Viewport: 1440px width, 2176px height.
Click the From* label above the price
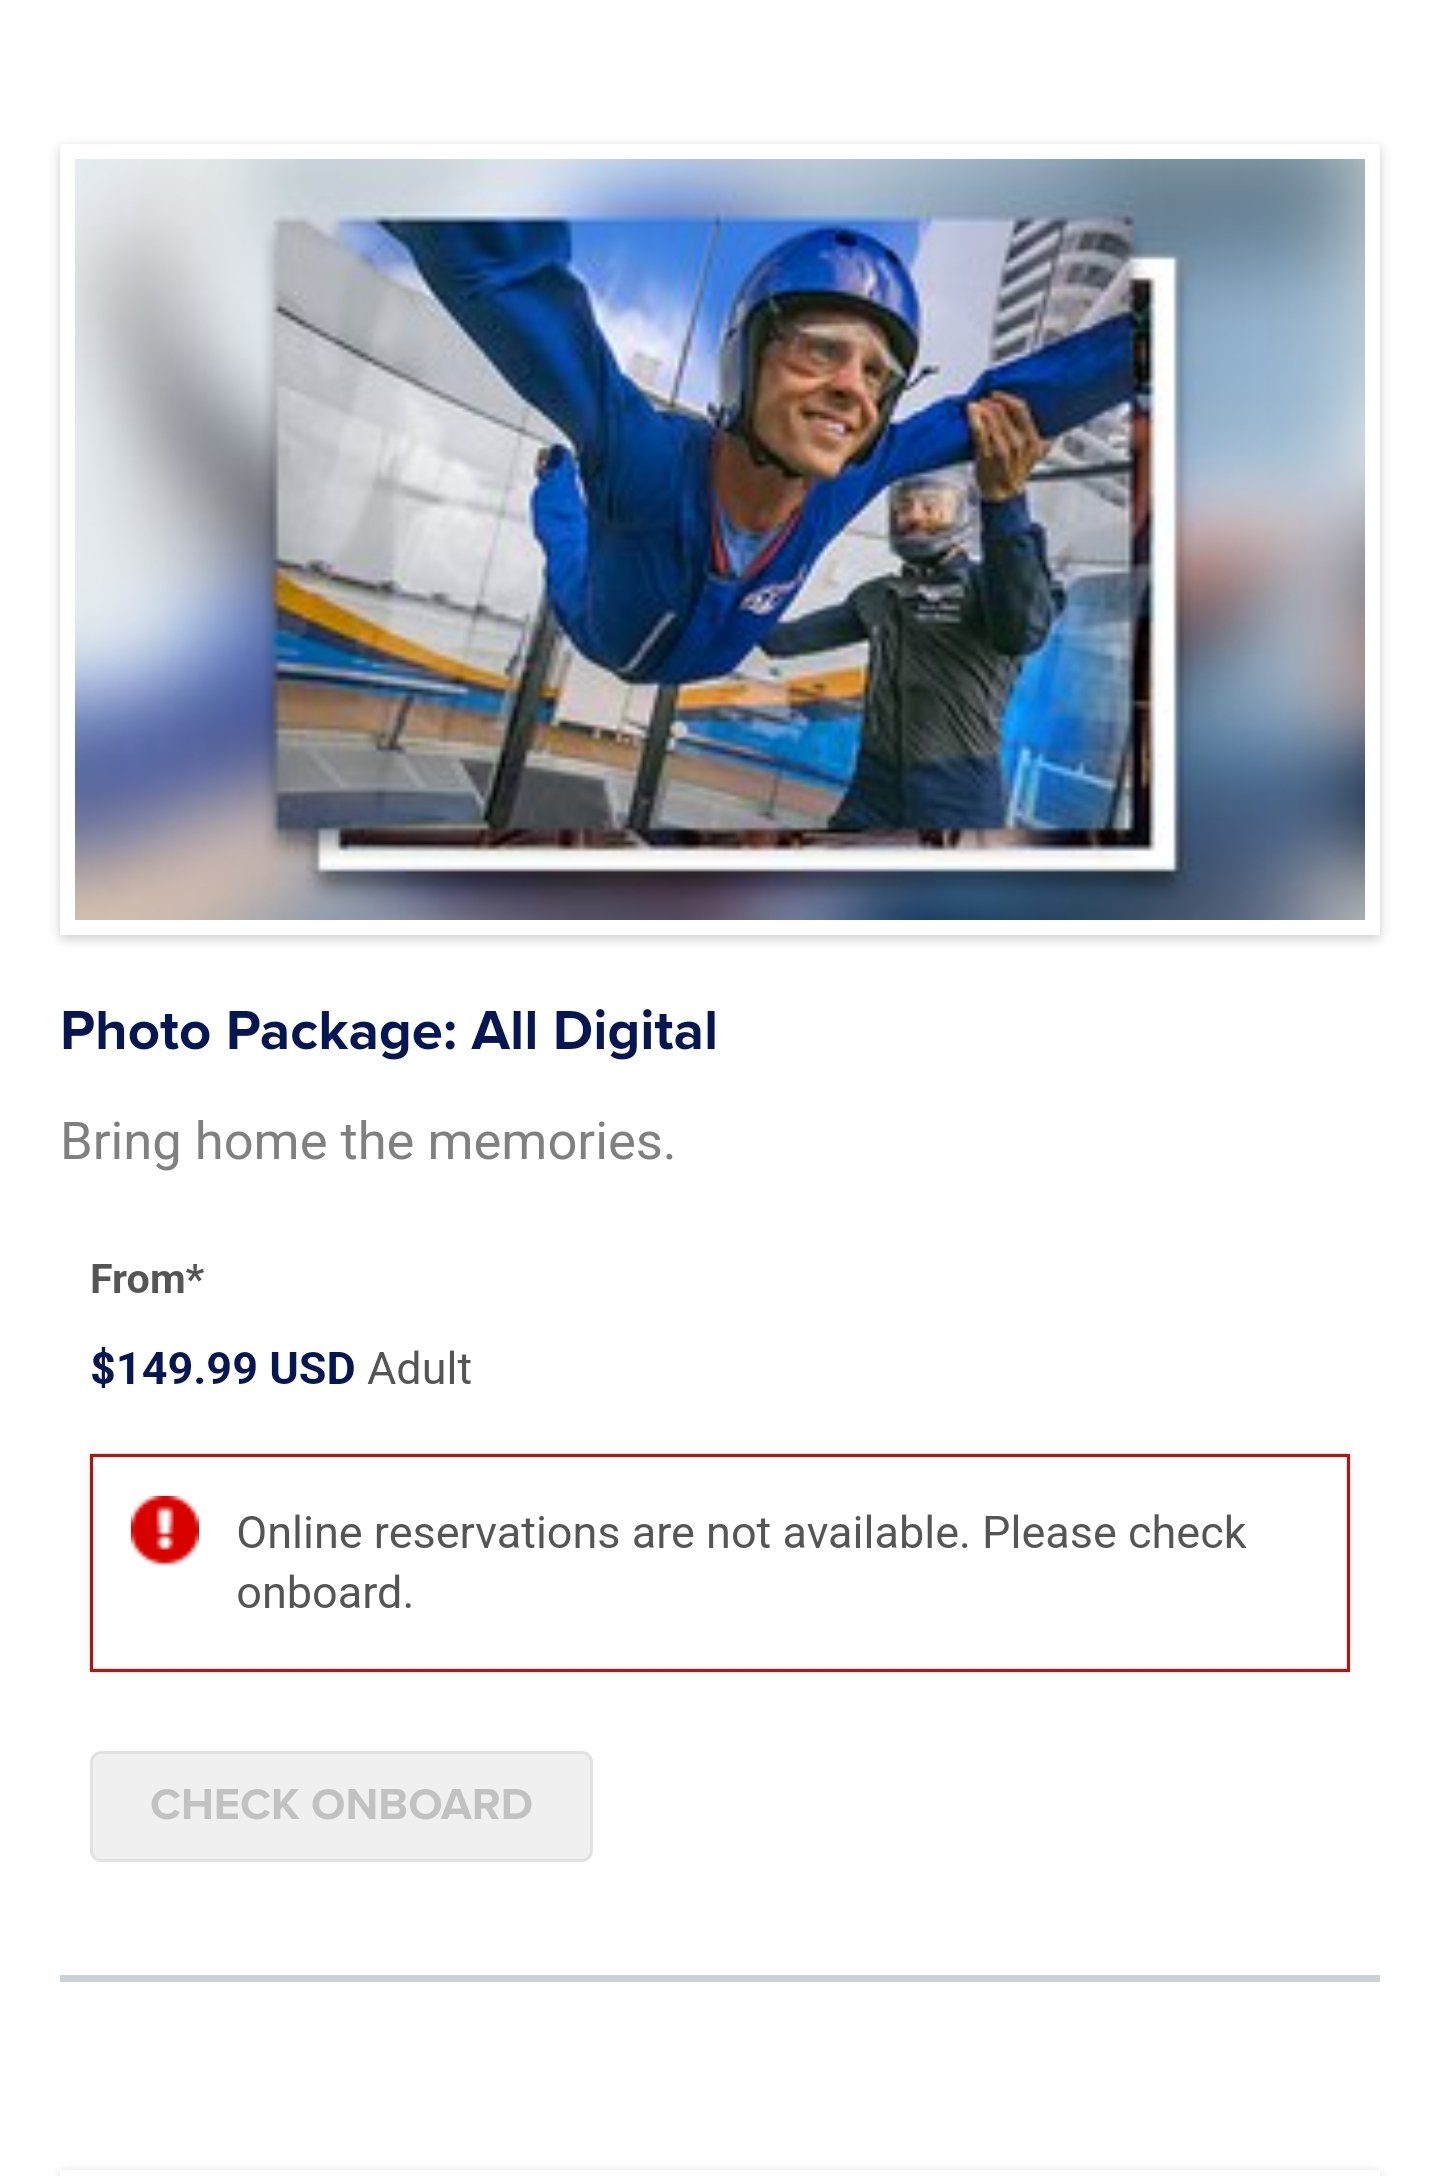click(x=147, y=1279)
